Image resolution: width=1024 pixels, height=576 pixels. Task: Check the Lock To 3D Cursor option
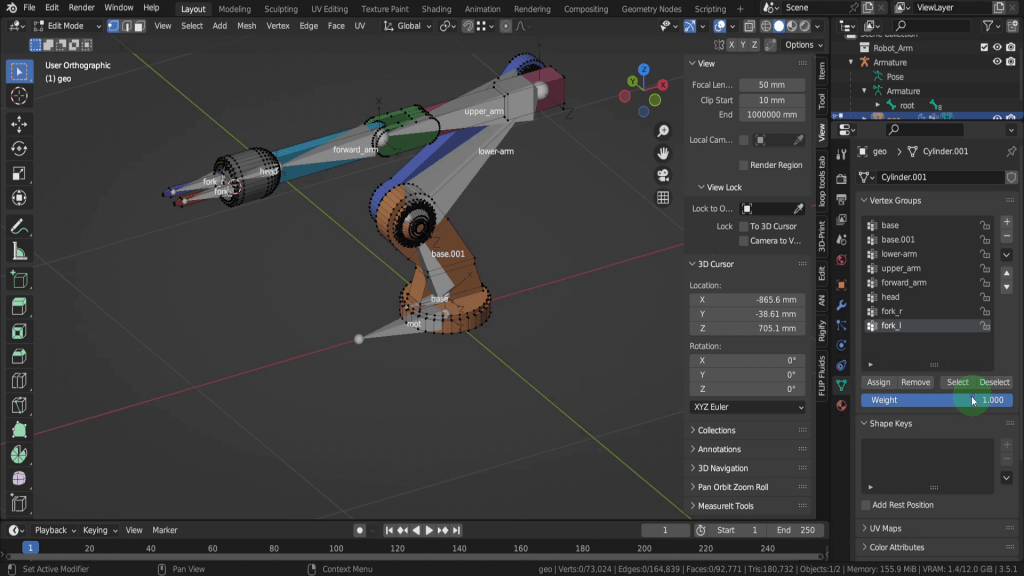click(744, 226)
